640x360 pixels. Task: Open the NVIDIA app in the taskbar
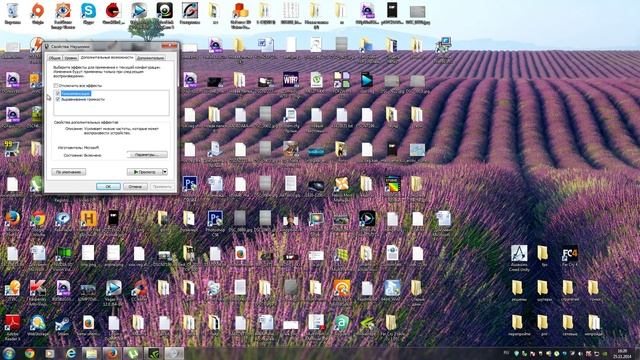pyautogui.click(x=154, y=353)
